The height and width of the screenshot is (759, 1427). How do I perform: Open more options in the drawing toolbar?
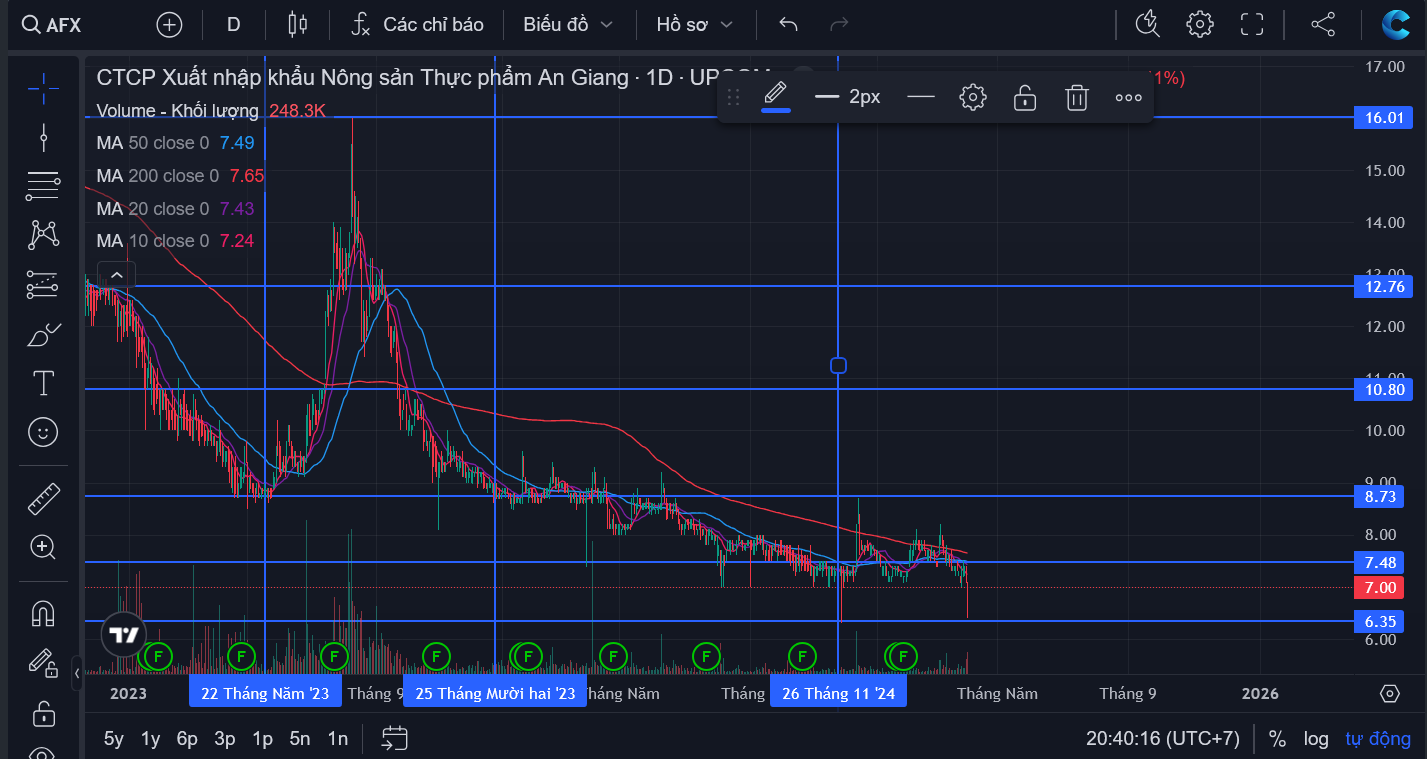(1129, 97)
